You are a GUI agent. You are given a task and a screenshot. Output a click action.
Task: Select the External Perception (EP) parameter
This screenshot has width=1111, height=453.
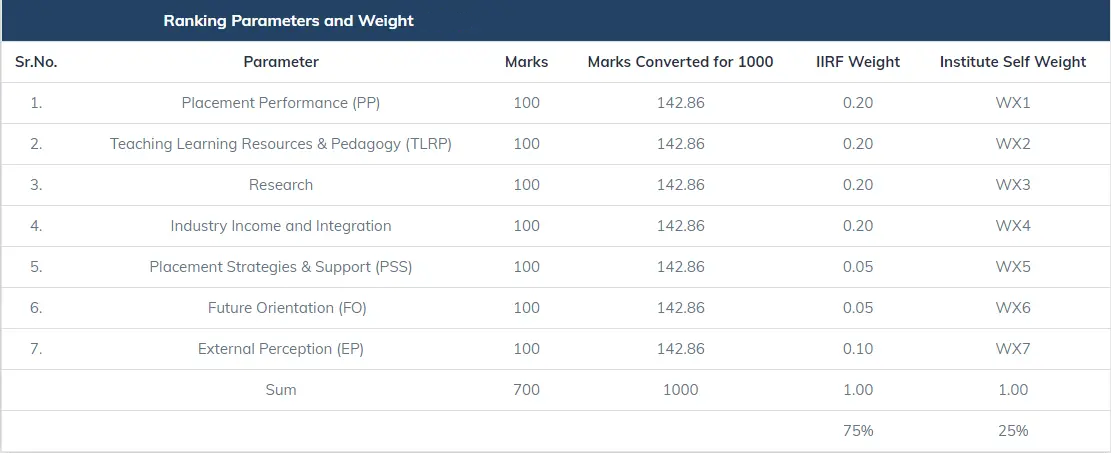tap(281, 349)
